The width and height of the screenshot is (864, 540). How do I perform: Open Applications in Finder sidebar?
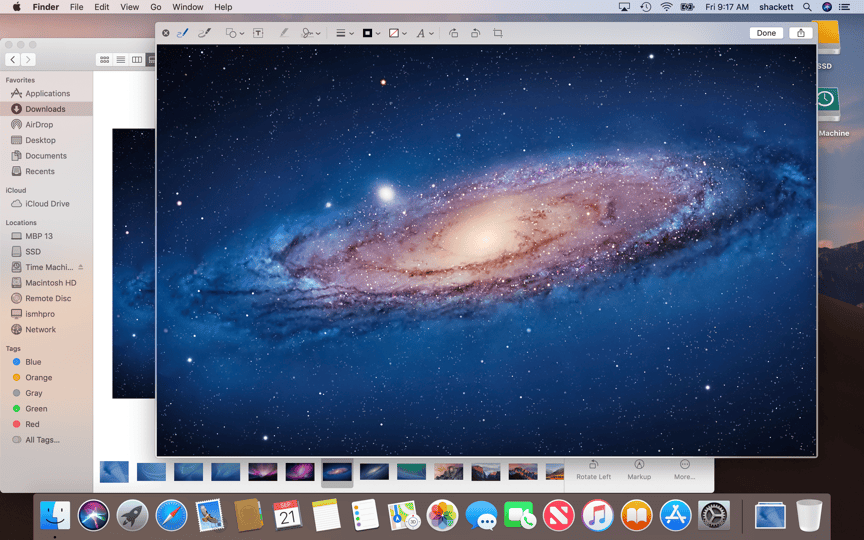point(46,93)
